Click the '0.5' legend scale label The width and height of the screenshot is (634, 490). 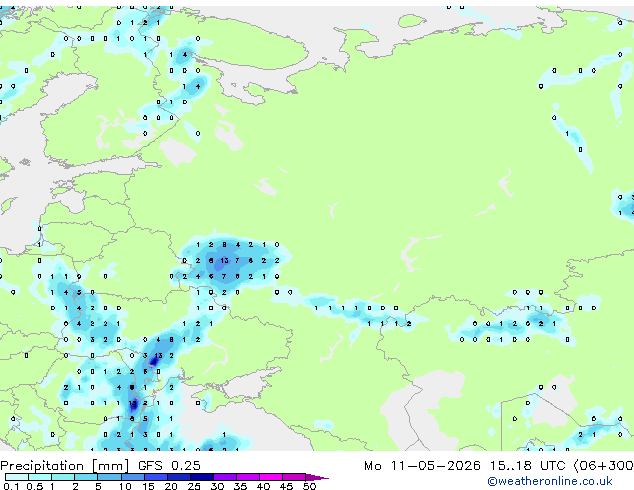[34, 486]
